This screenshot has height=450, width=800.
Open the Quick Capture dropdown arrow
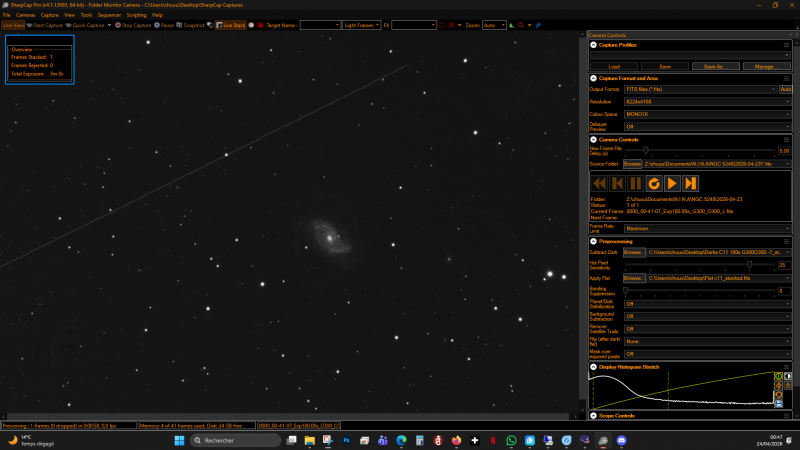pos(109,25)
